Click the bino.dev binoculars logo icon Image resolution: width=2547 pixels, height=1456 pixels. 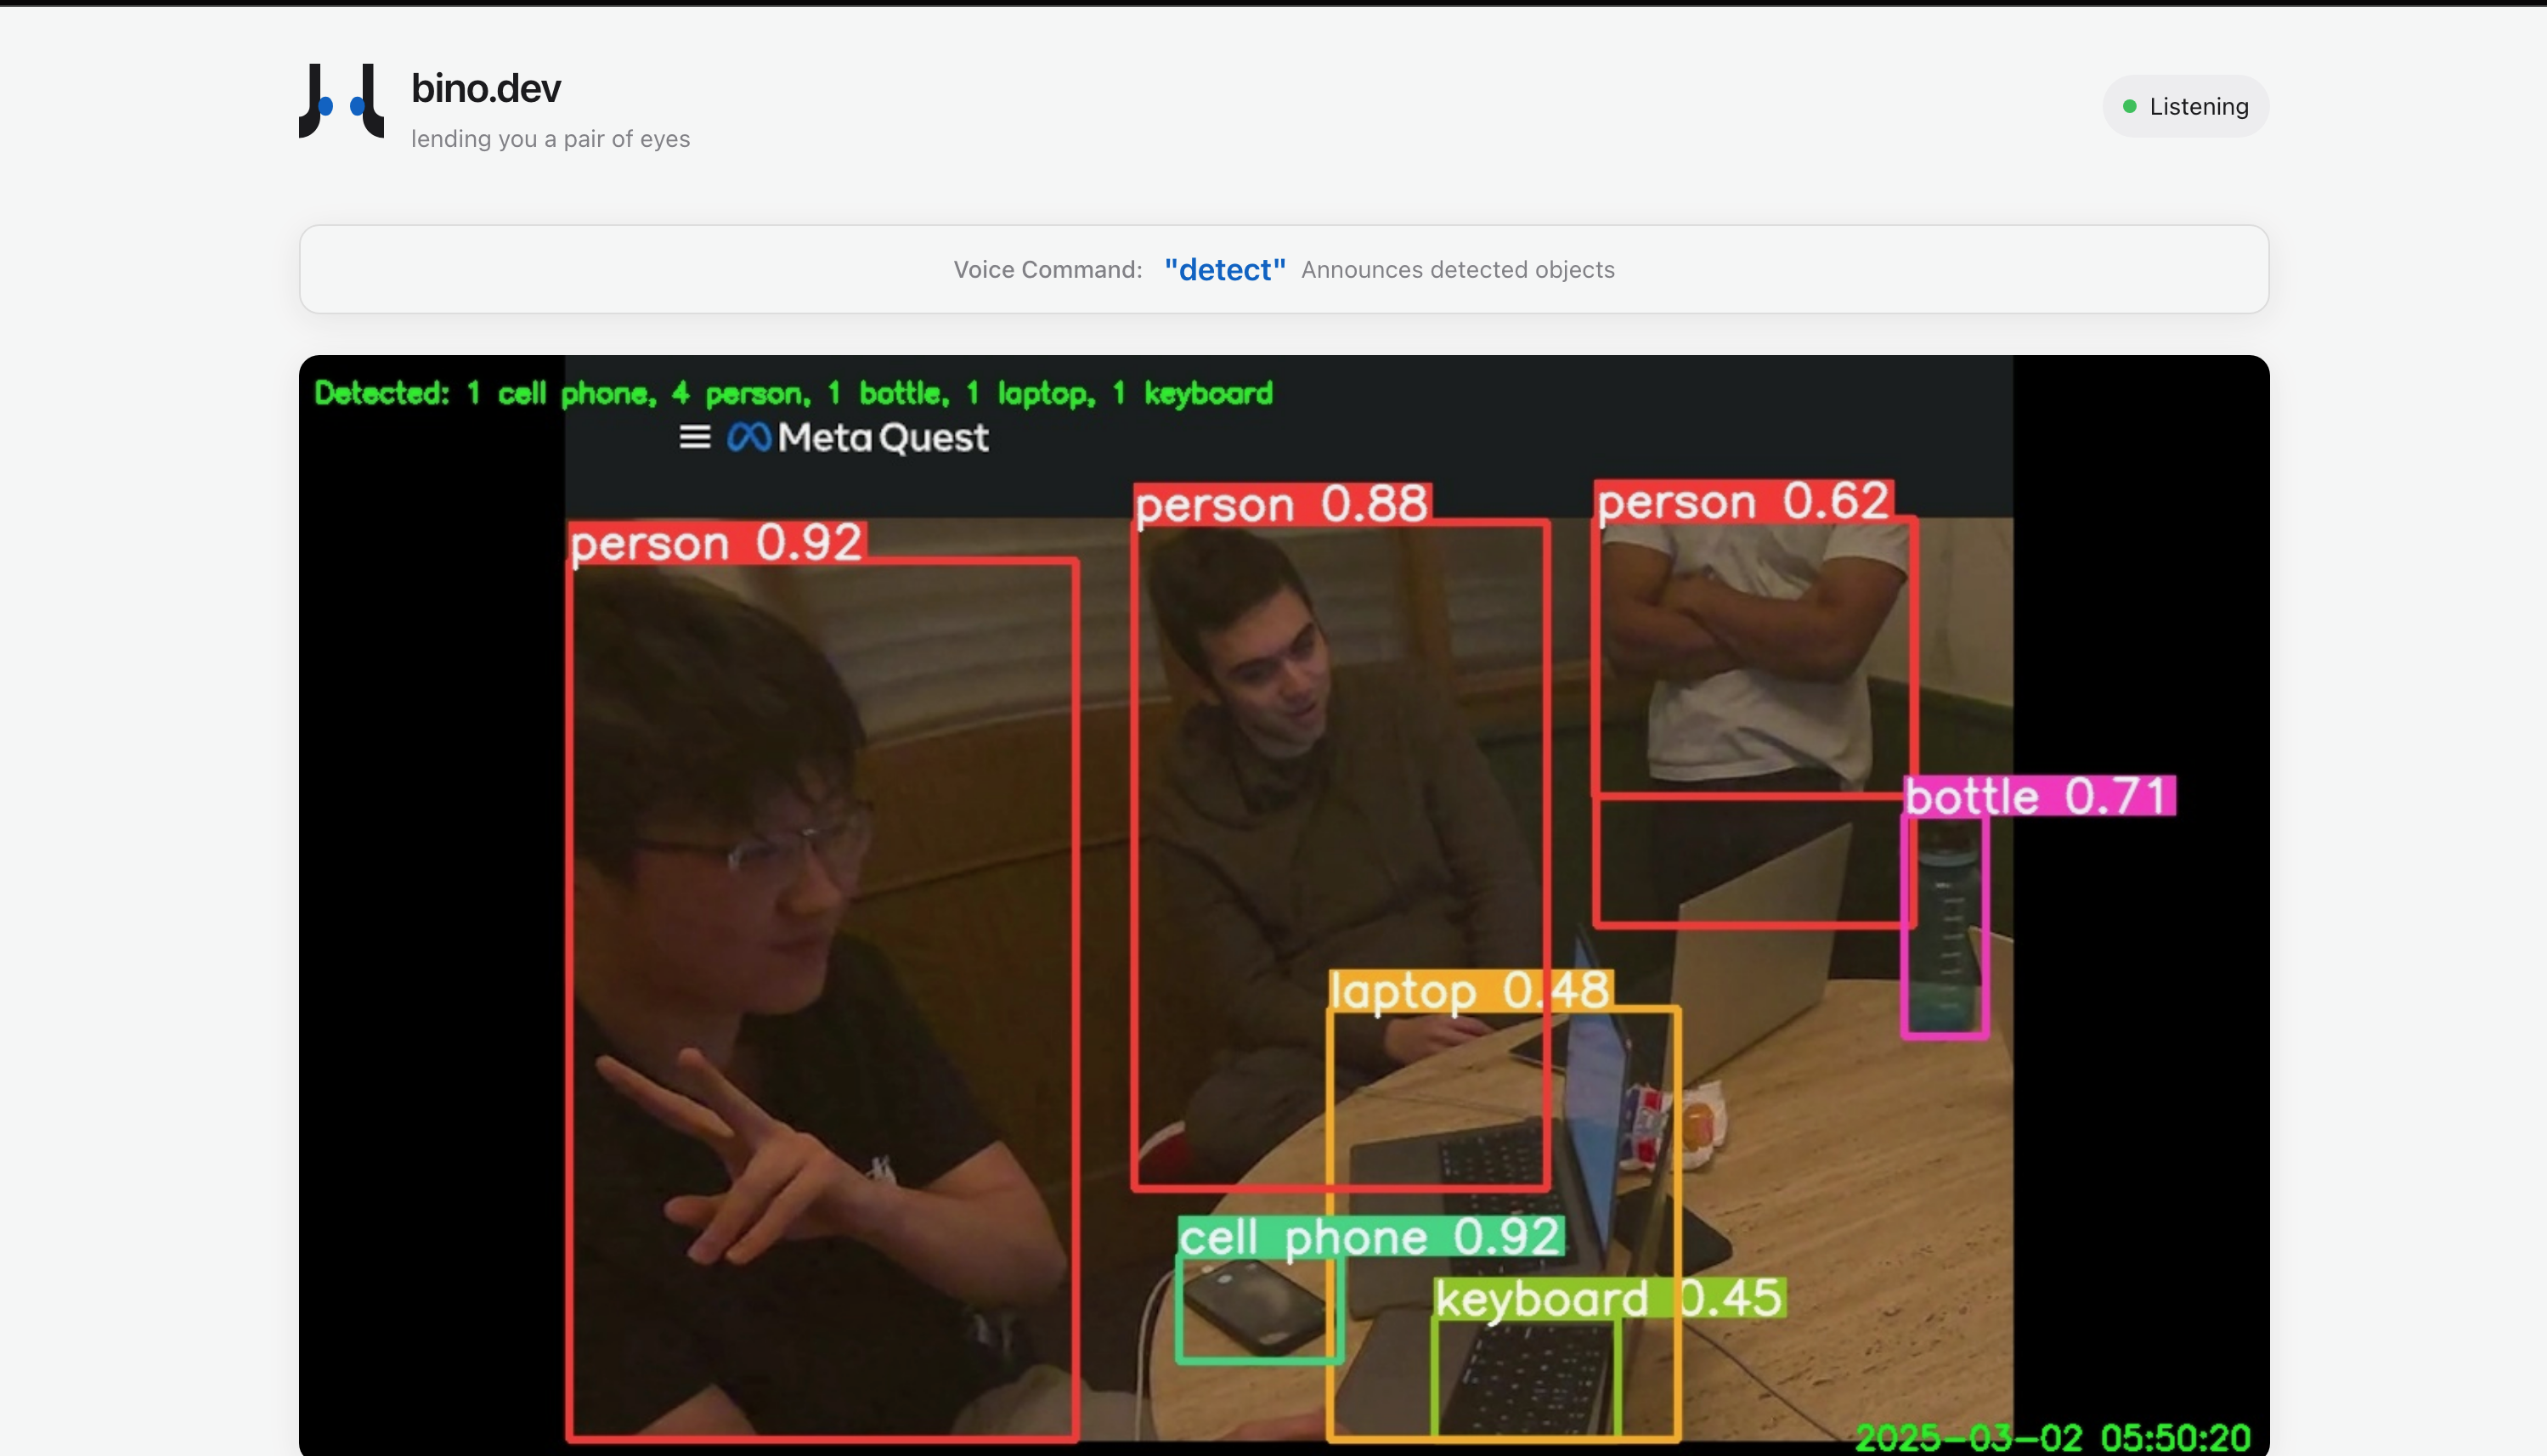tap(341, 101)
